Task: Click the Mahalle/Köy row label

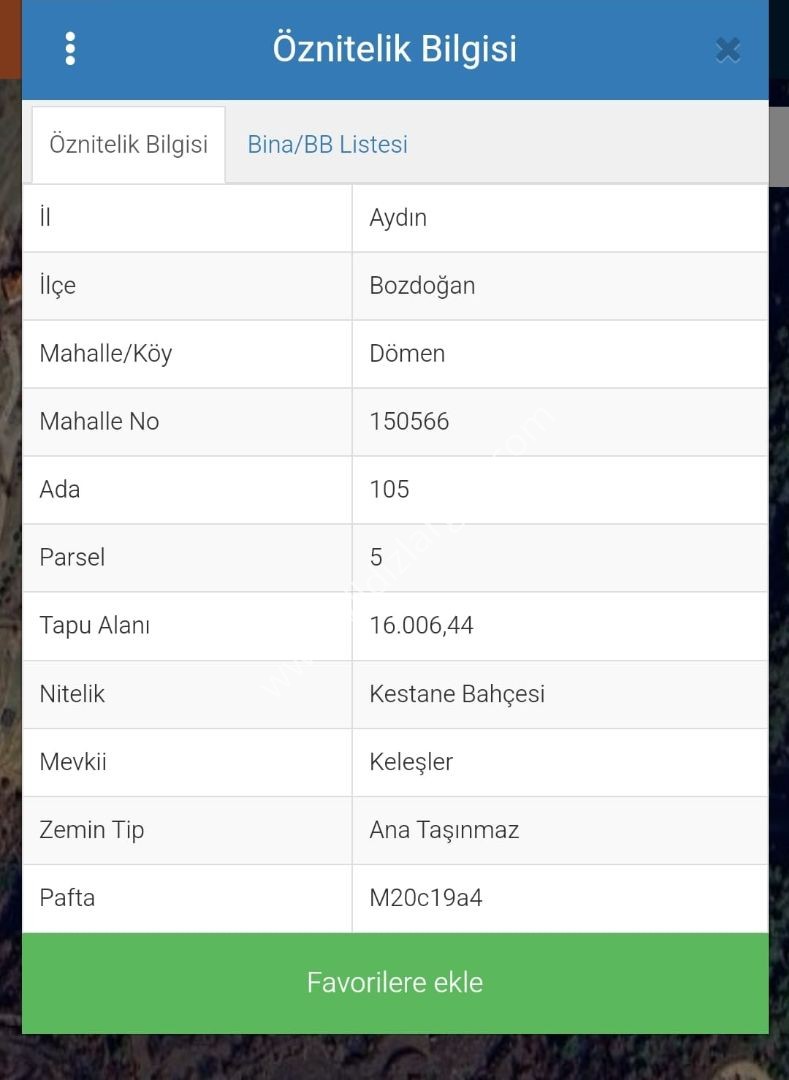Action: tap(105, 353)
